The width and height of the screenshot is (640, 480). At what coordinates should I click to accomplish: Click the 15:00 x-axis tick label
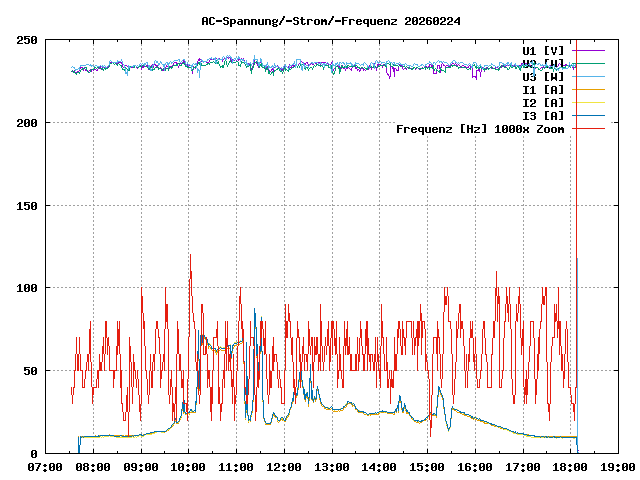tap(427, 467)
